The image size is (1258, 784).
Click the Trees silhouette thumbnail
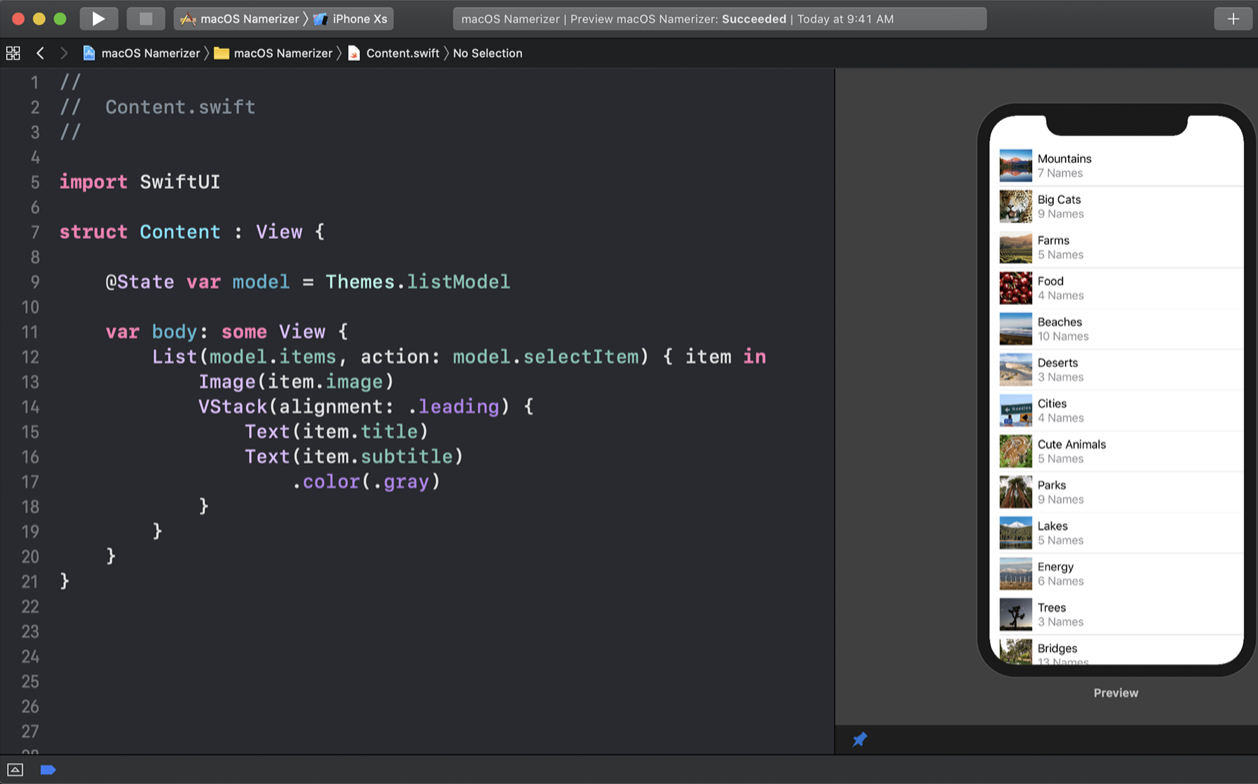tap(1016, 614)
